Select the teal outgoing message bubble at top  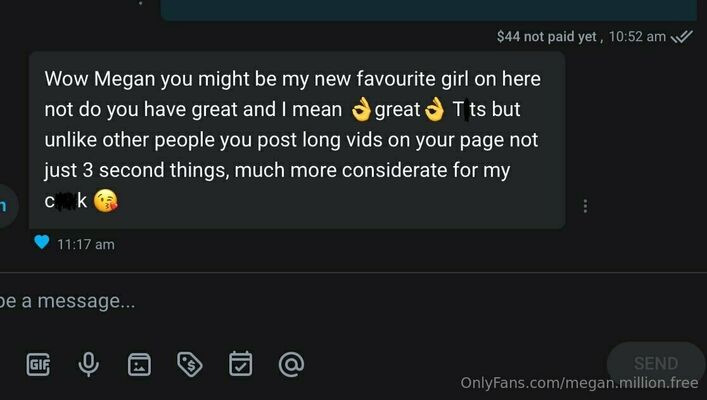(x=428, y=10)
